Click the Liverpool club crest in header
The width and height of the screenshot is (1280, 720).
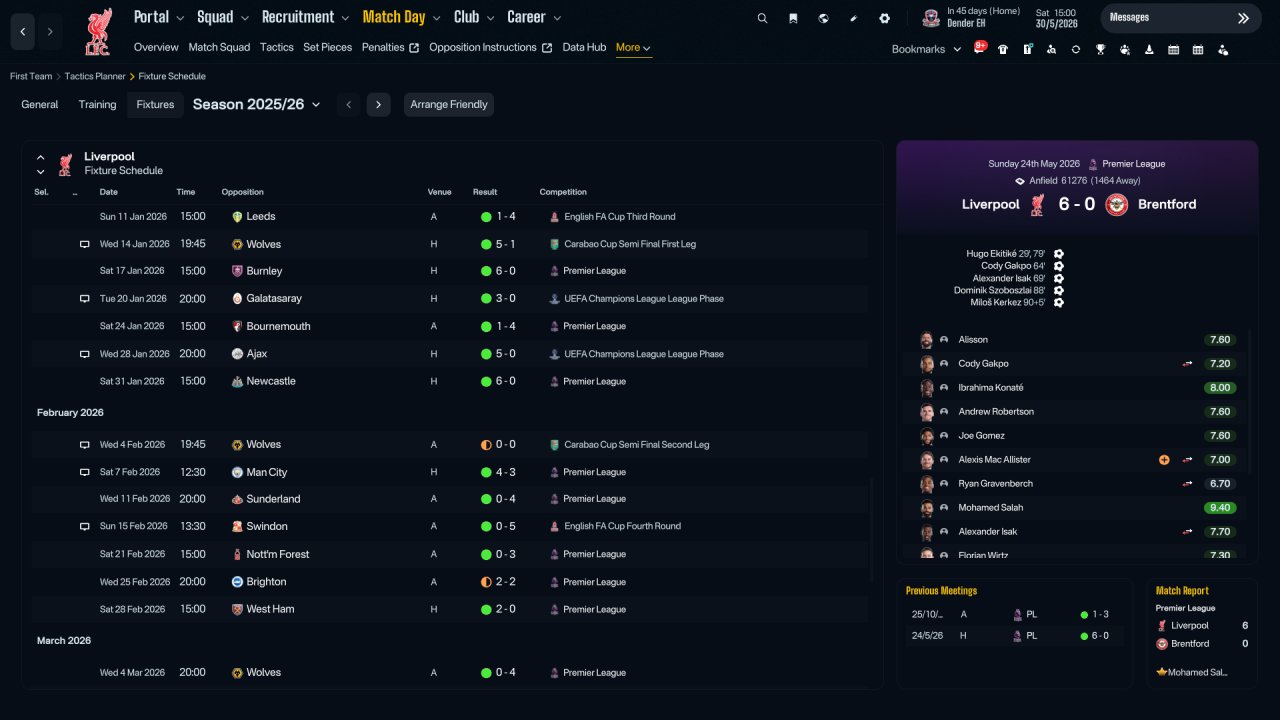click(97, 32)
